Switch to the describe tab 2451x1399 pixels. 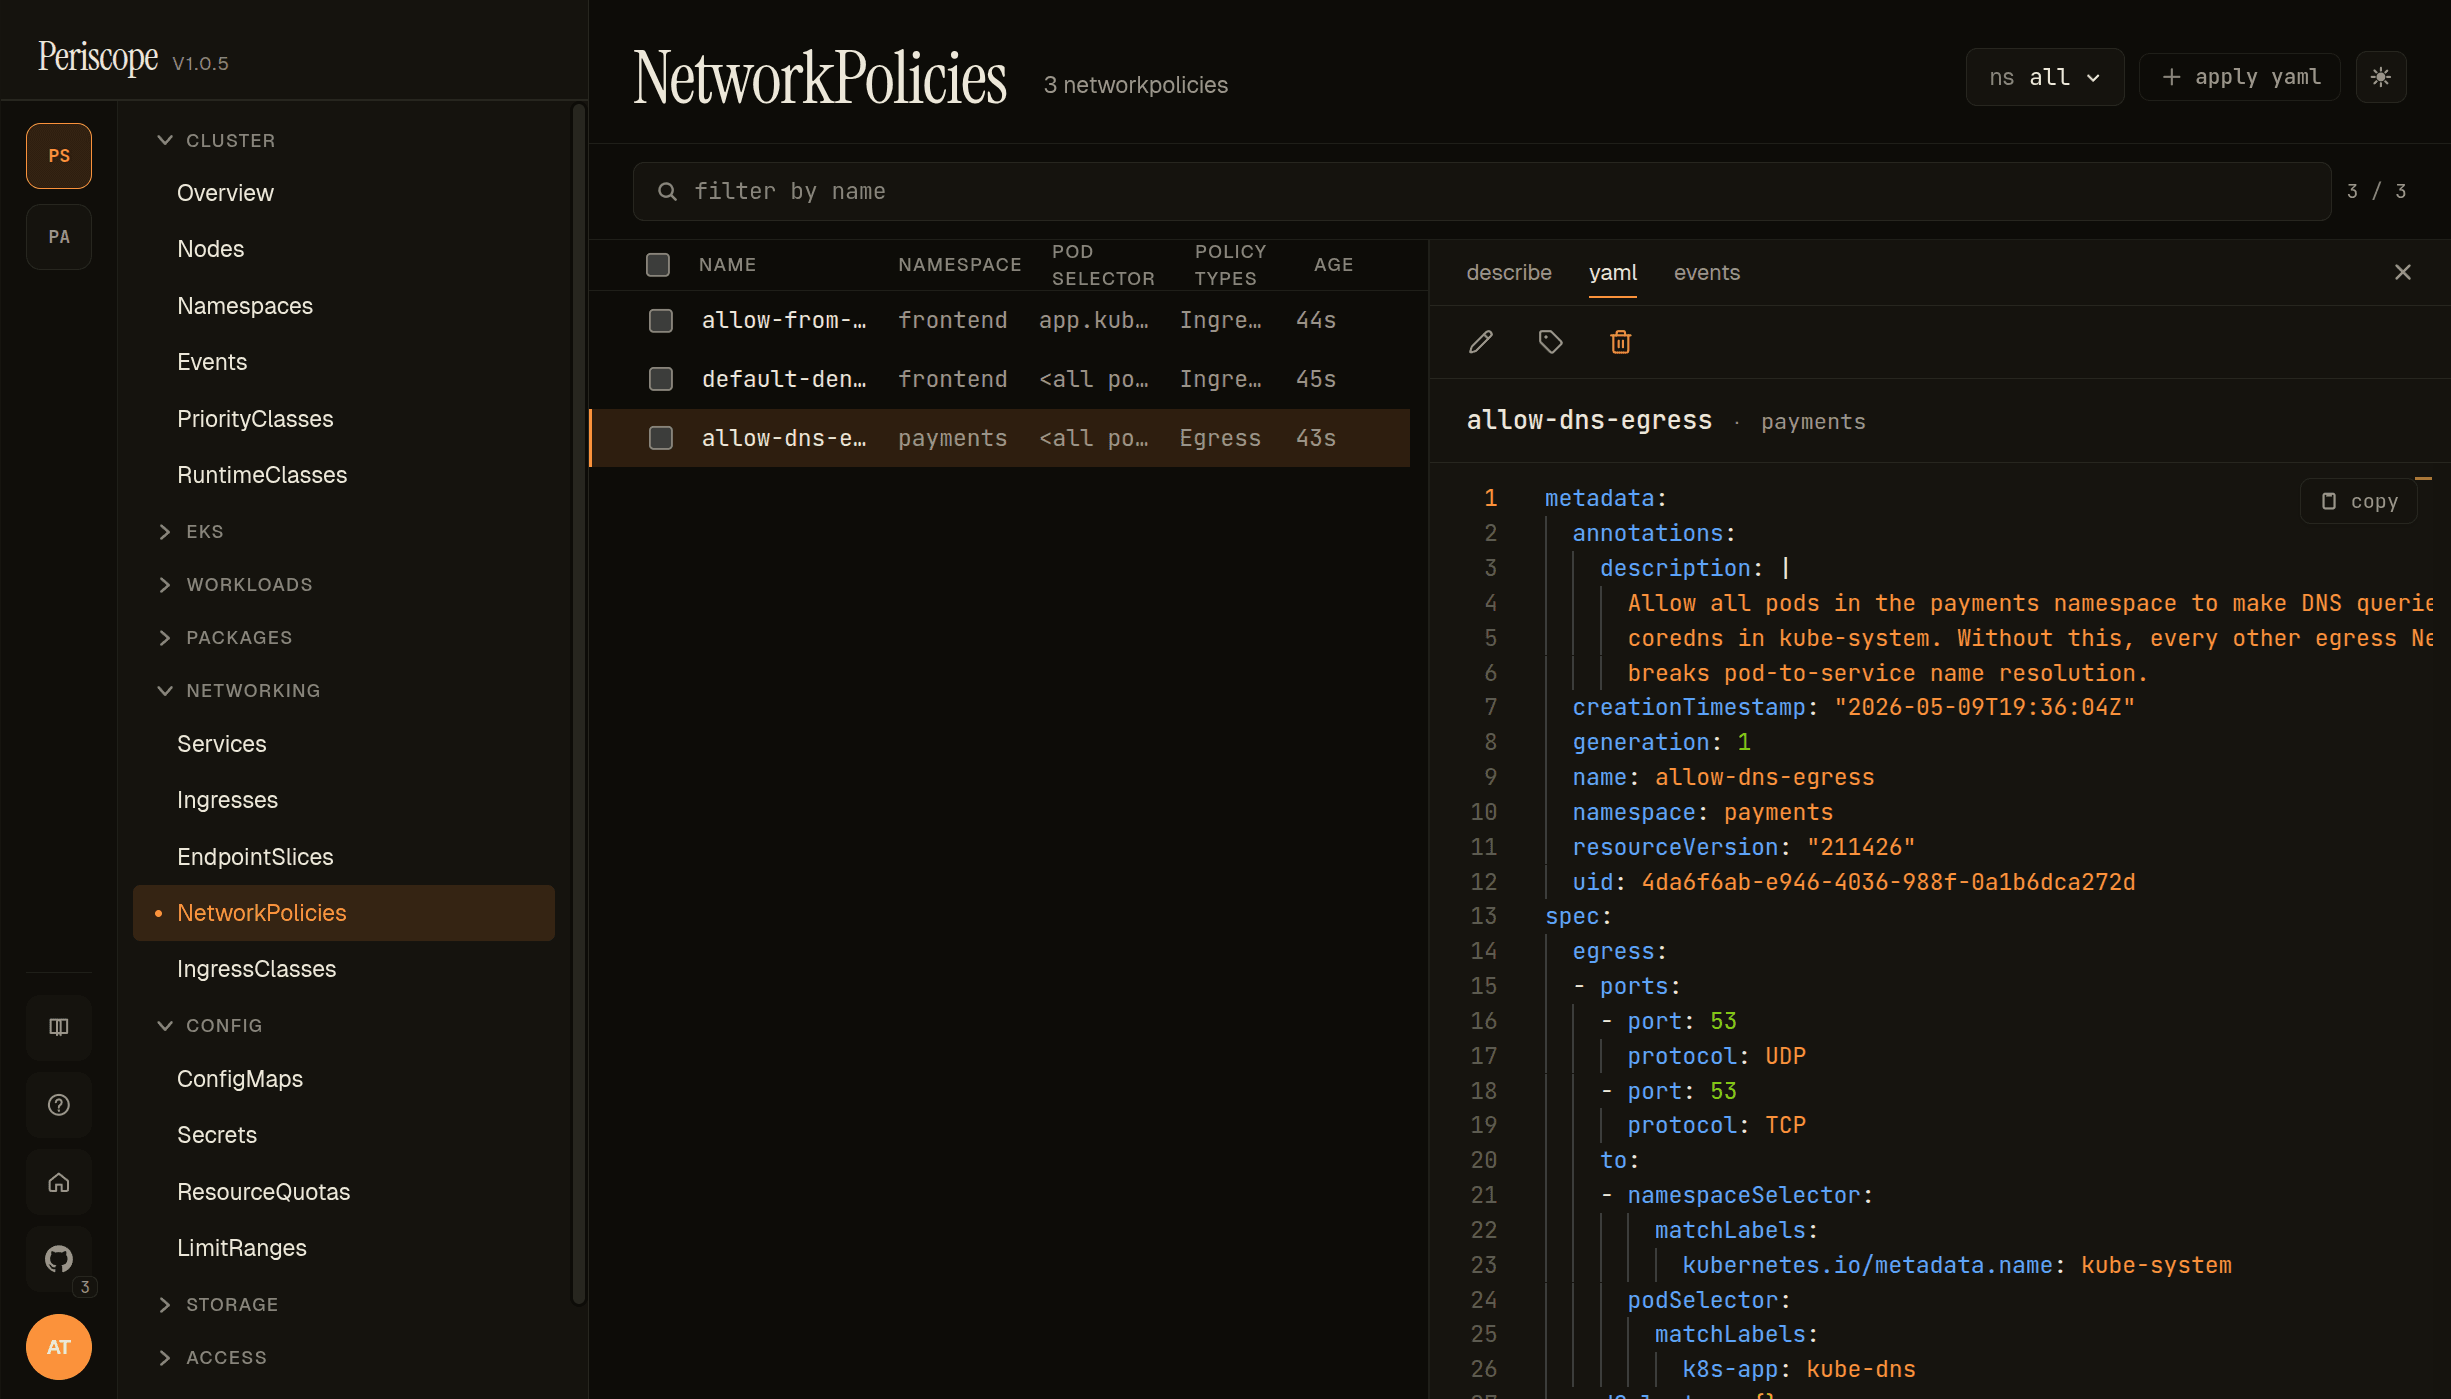click(x=1509, y=272)
